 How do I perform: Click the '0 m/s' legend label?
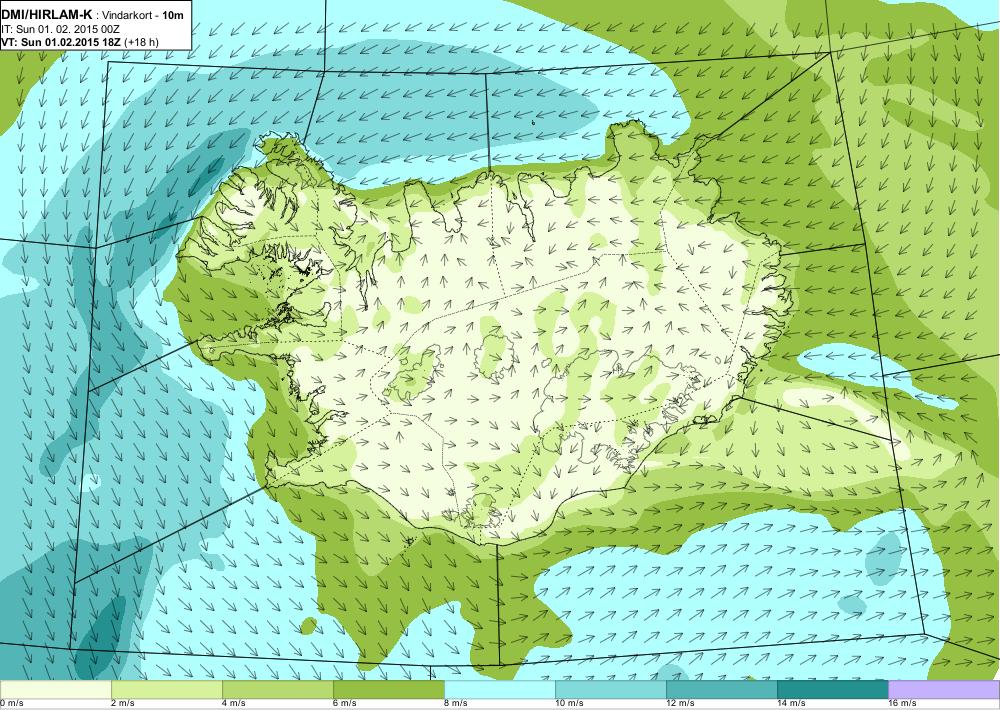[x=12, y=704]
